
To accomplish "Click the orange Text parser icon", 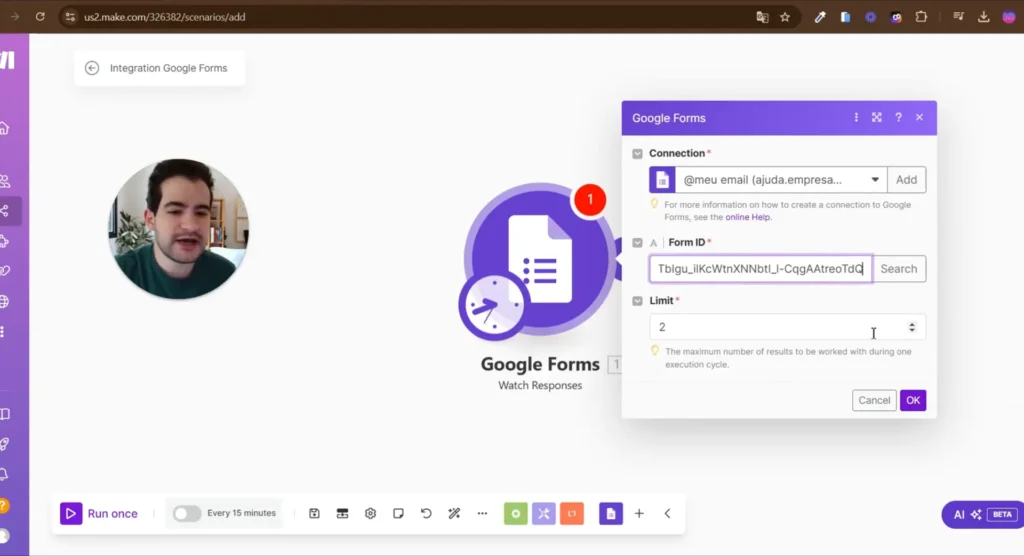I will click(x=572, y=514).
